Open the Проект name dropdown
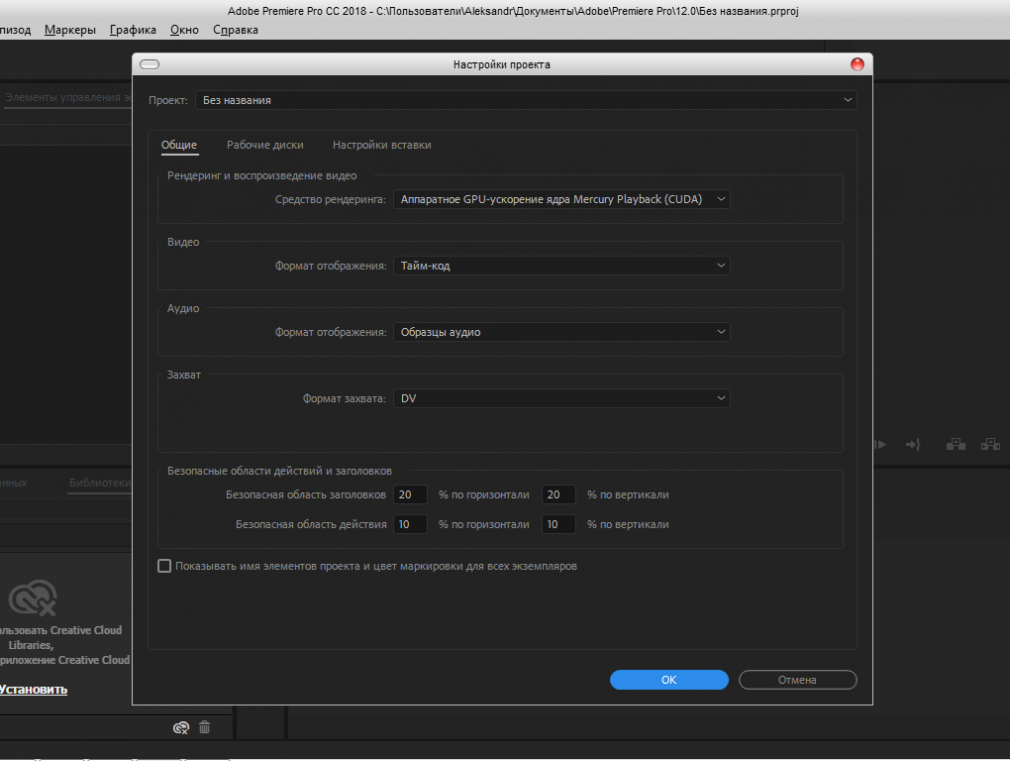Image resolution: width=1010 pixels, height=761 pixels. pos(526,100)
